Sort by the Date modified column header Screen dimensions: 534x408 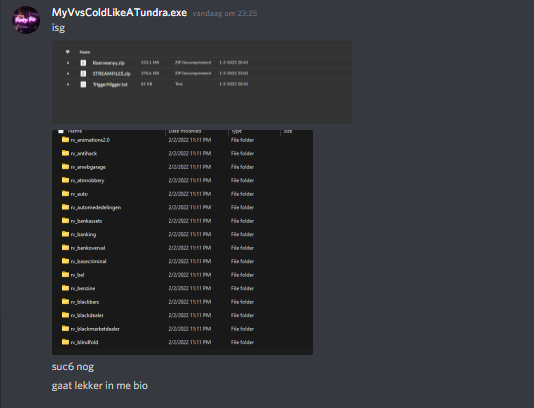185,131
